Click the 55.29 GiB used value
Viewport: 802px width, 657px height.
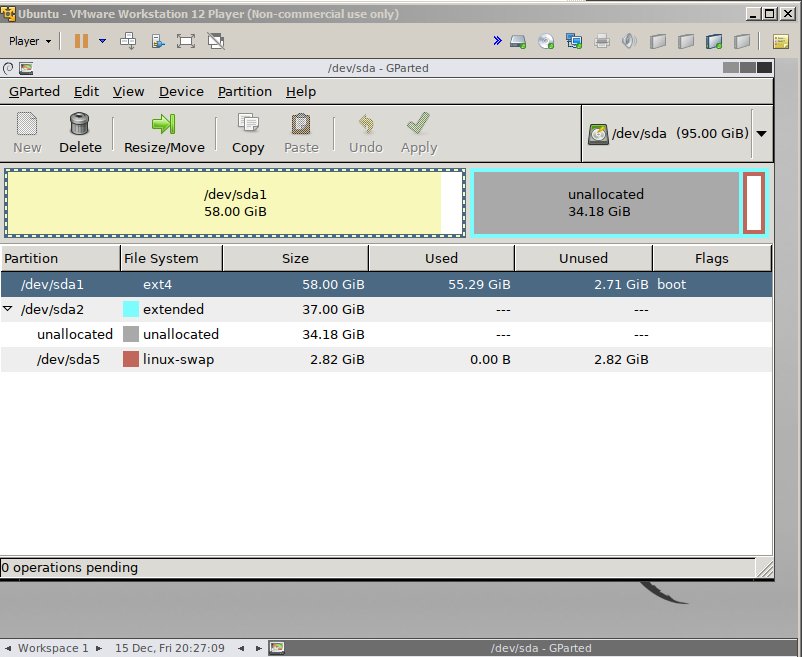click(x=479, y=284)
